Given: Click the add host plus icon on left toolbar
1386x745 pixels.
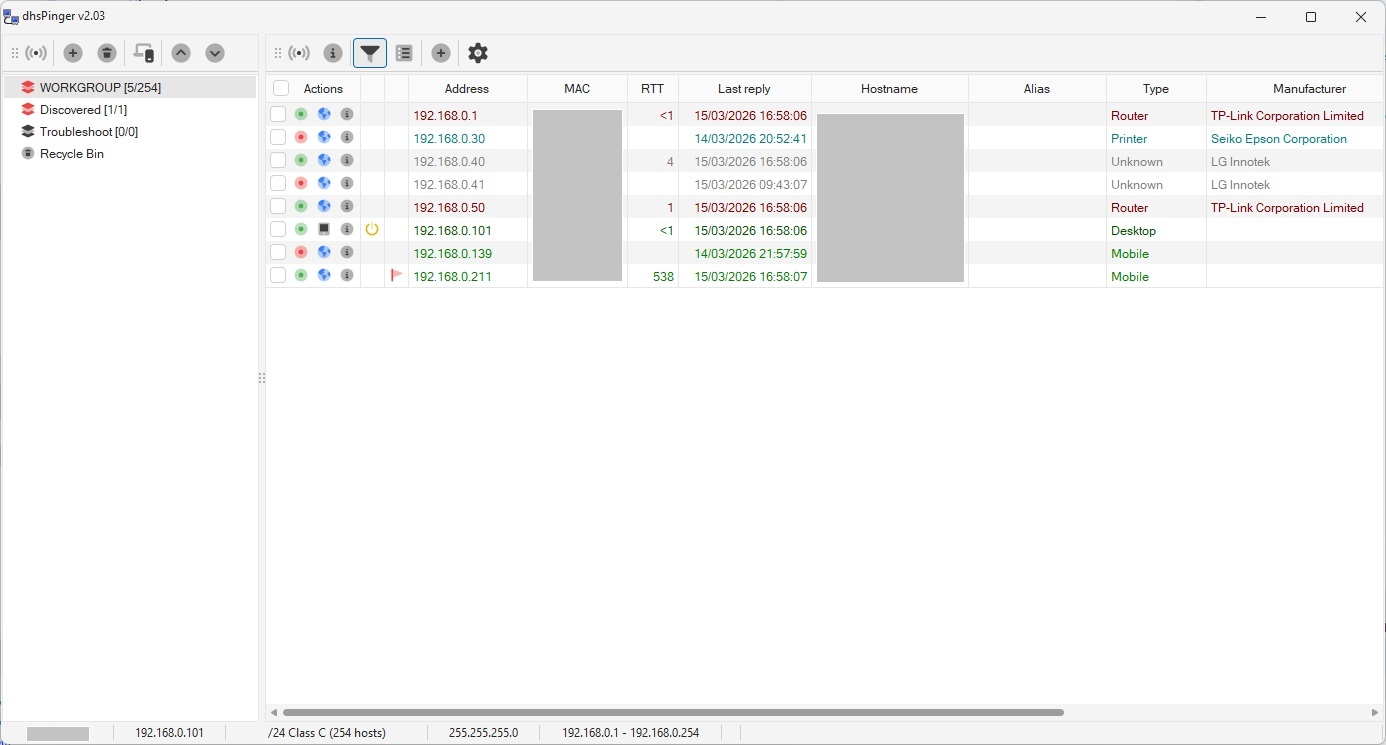Looking at the screenshot, I should click(x=72, y=53).
